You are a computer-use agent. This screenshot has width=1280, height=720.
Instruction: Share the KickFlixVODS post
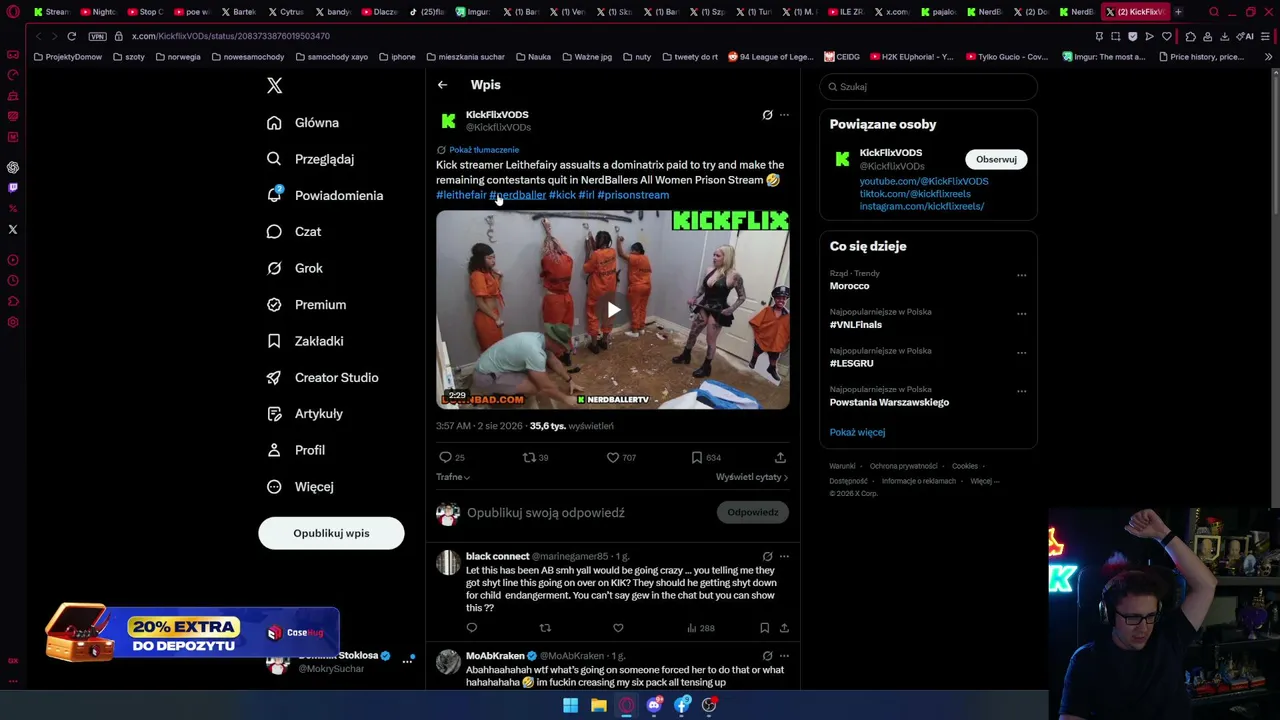click(780, 457)
